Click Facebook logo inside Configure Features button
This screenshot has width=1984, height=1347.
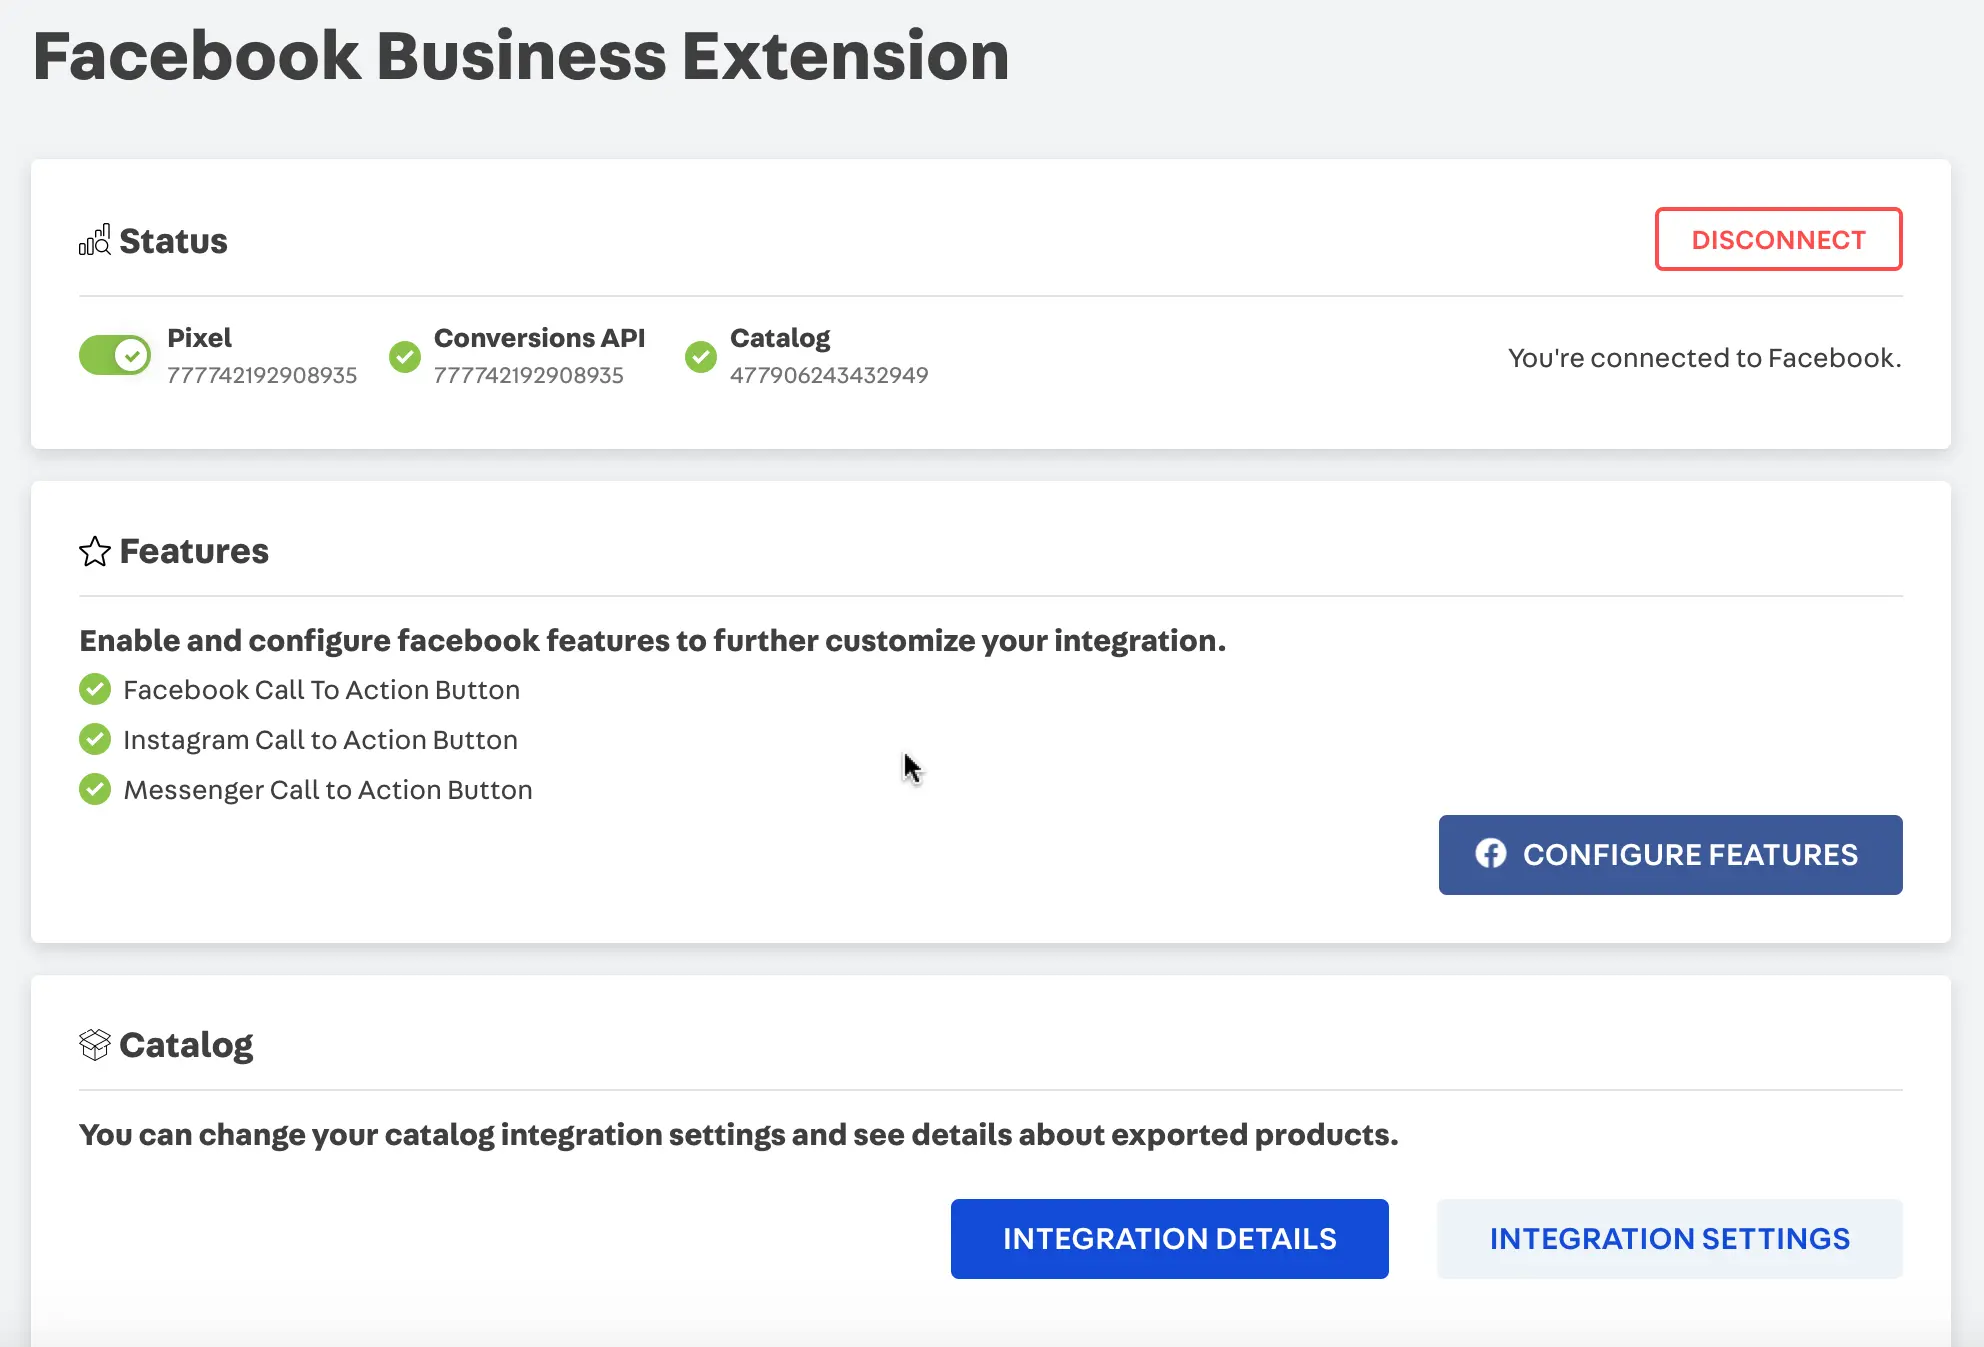[1491, 854]
